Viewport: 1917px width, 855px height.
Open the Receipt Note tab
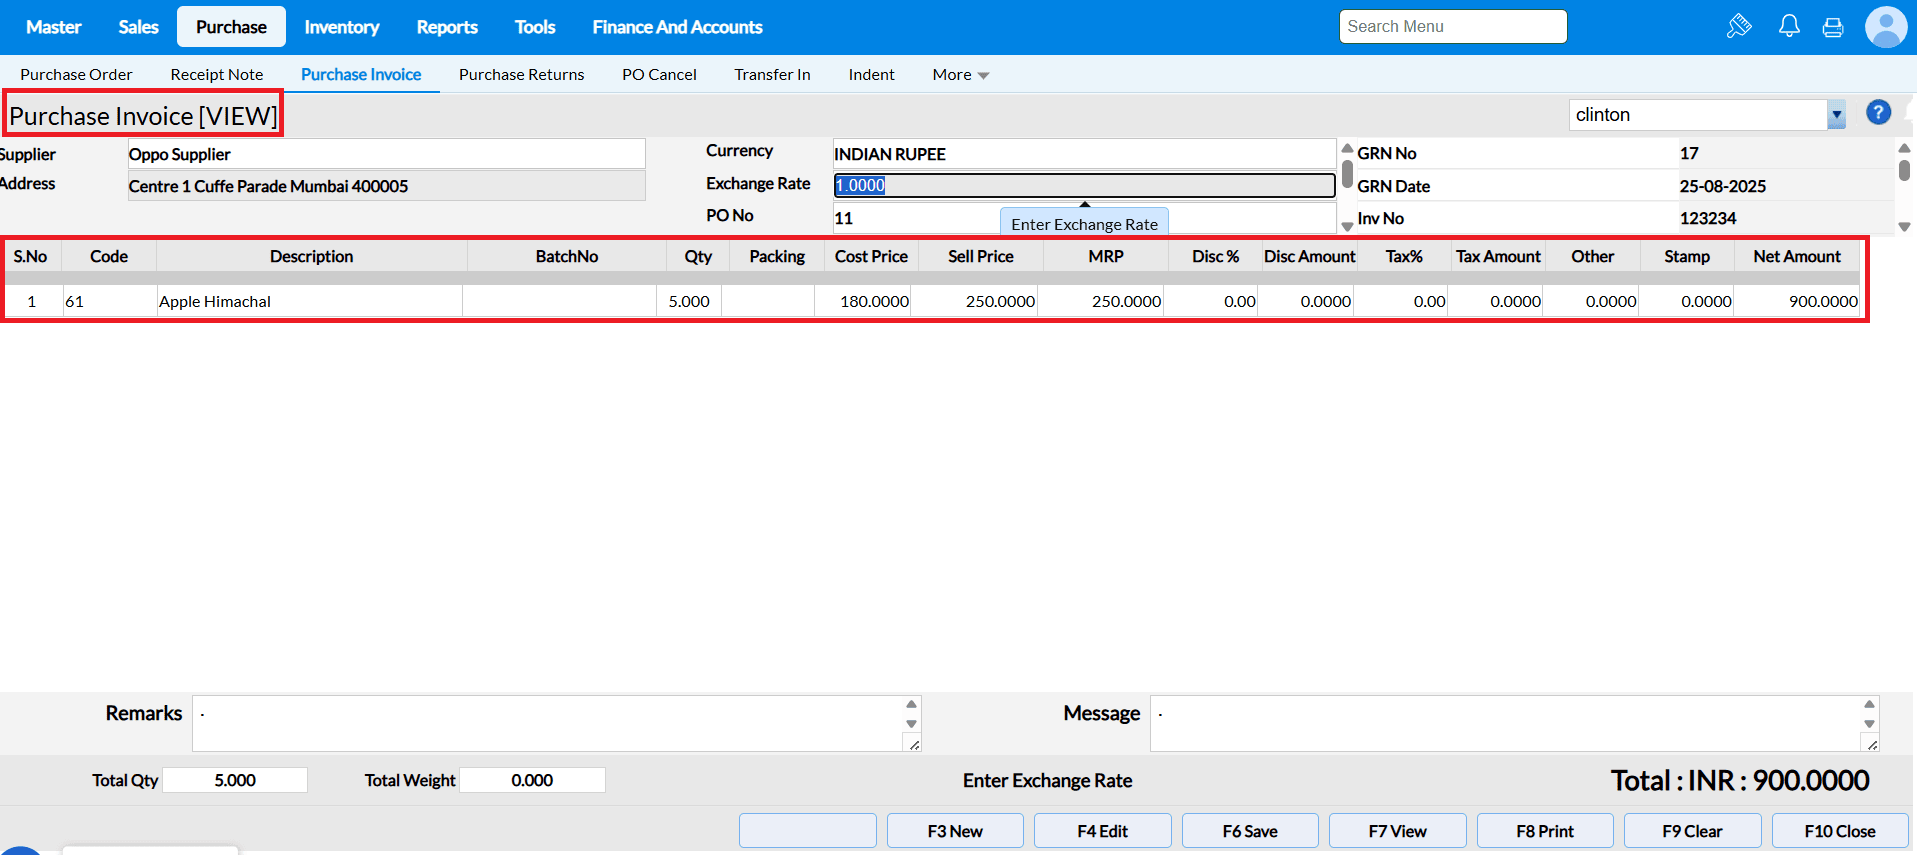tap(216, 75)
